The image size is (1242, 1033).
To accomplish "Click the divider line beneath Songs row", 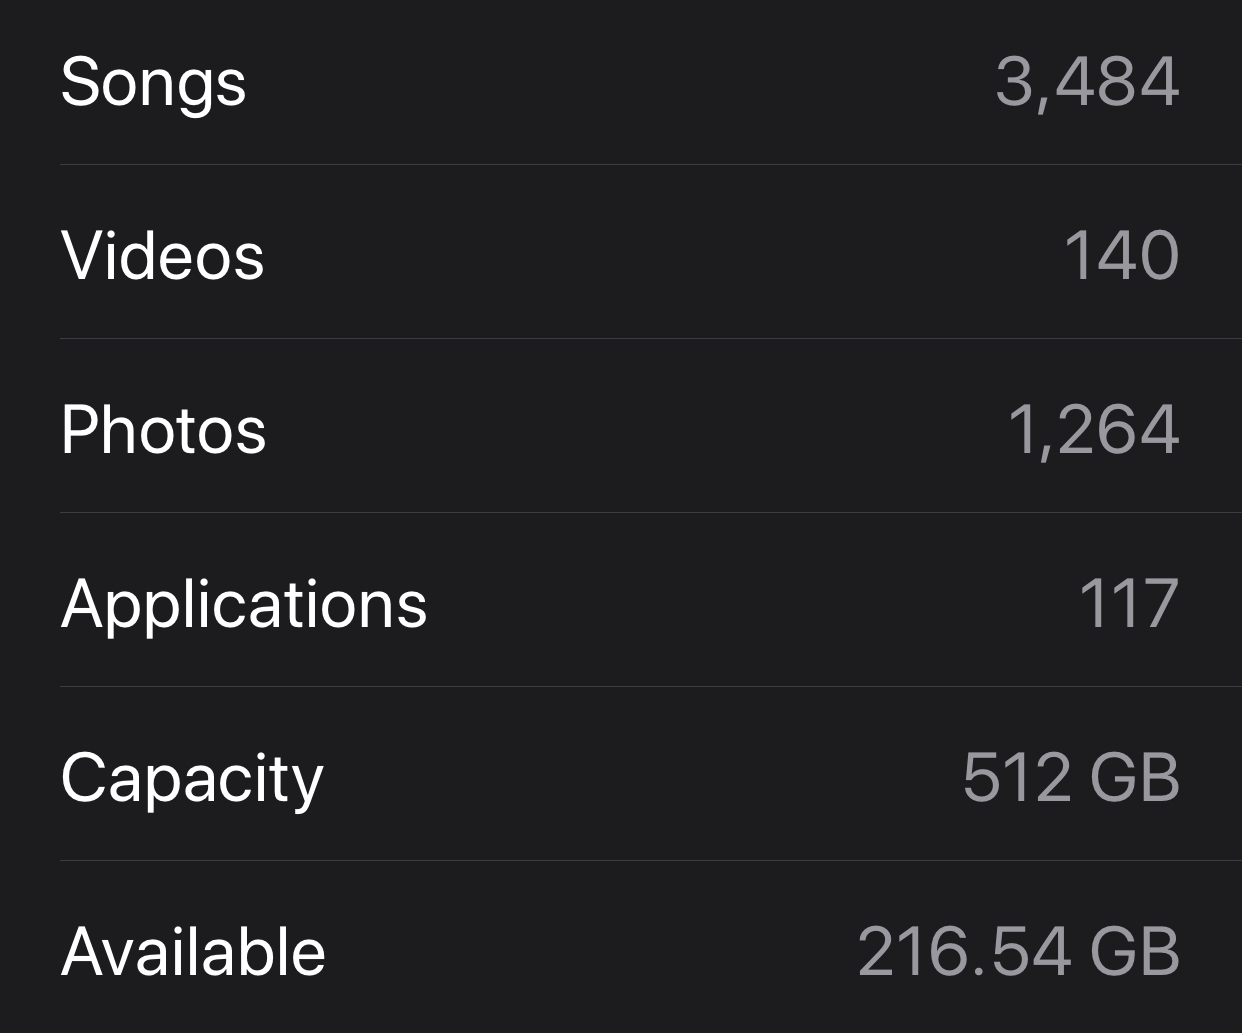I will (x=651, y=164).
